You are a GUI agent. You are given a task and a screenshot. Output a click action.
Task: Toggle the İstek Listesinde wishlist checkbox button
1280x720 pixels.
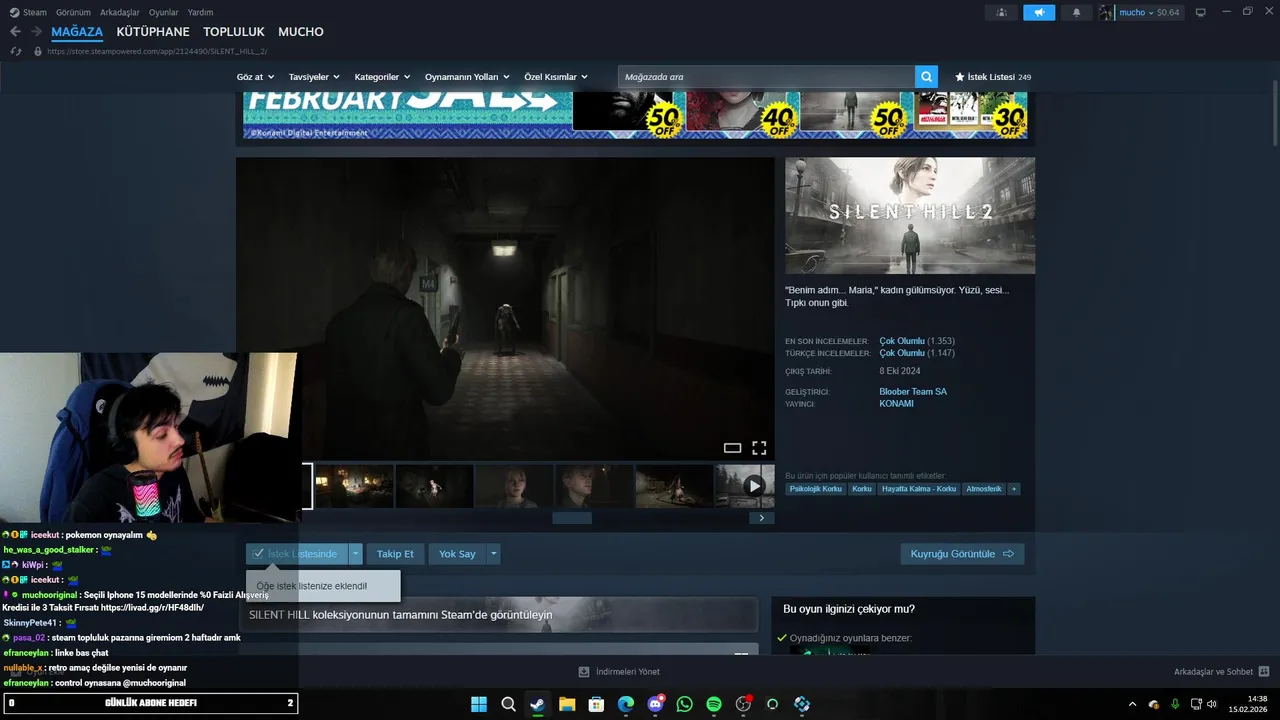pyautogui.click(x=297, y=554)
